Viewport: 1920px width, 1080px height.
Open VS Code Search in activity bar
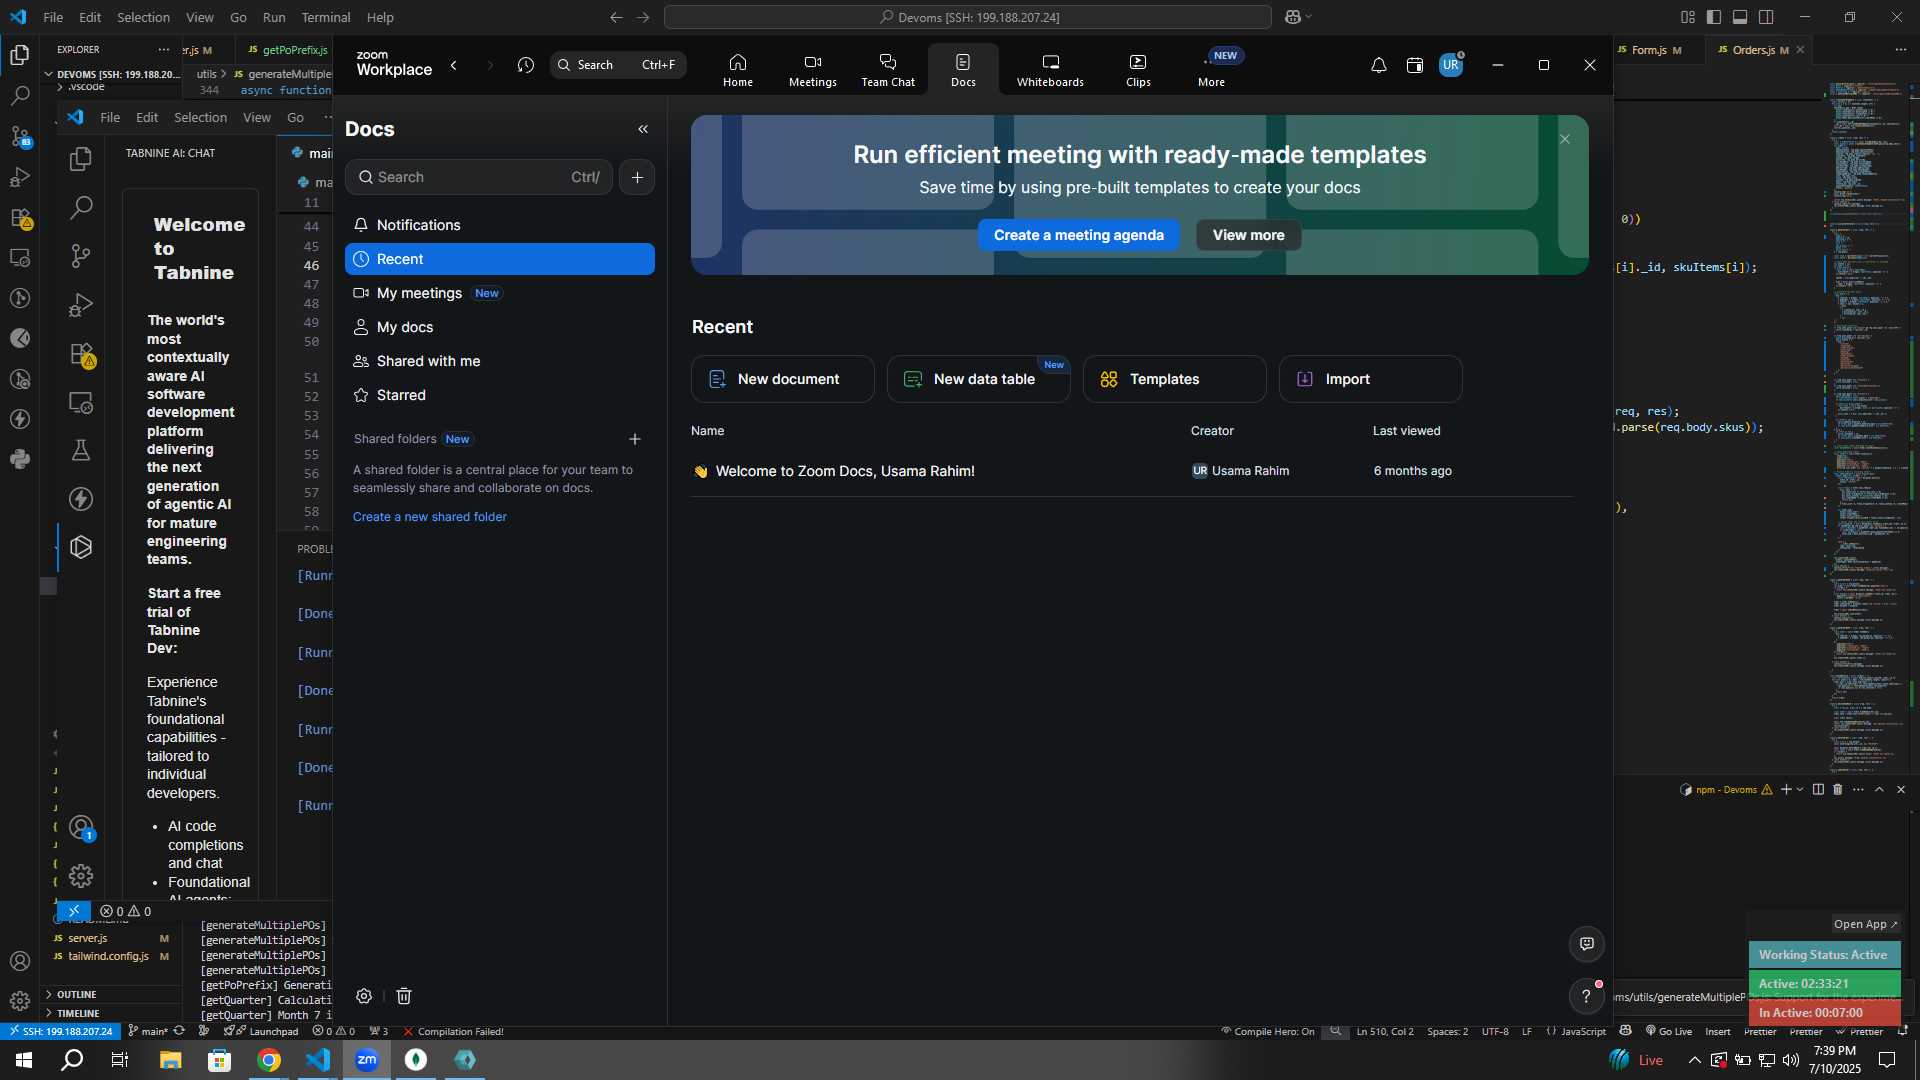coord(19,96)
